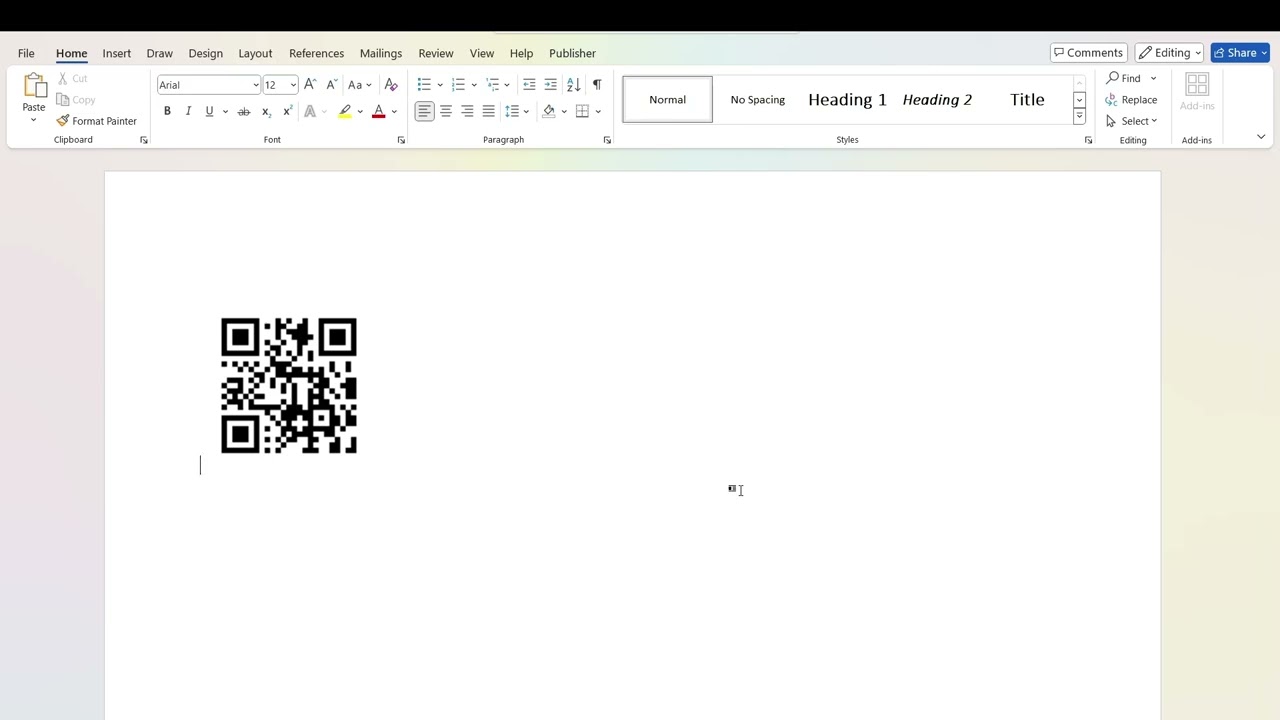Toggle align left
The height and width of the screenshot is (720, 1280).
click(425, 111)
